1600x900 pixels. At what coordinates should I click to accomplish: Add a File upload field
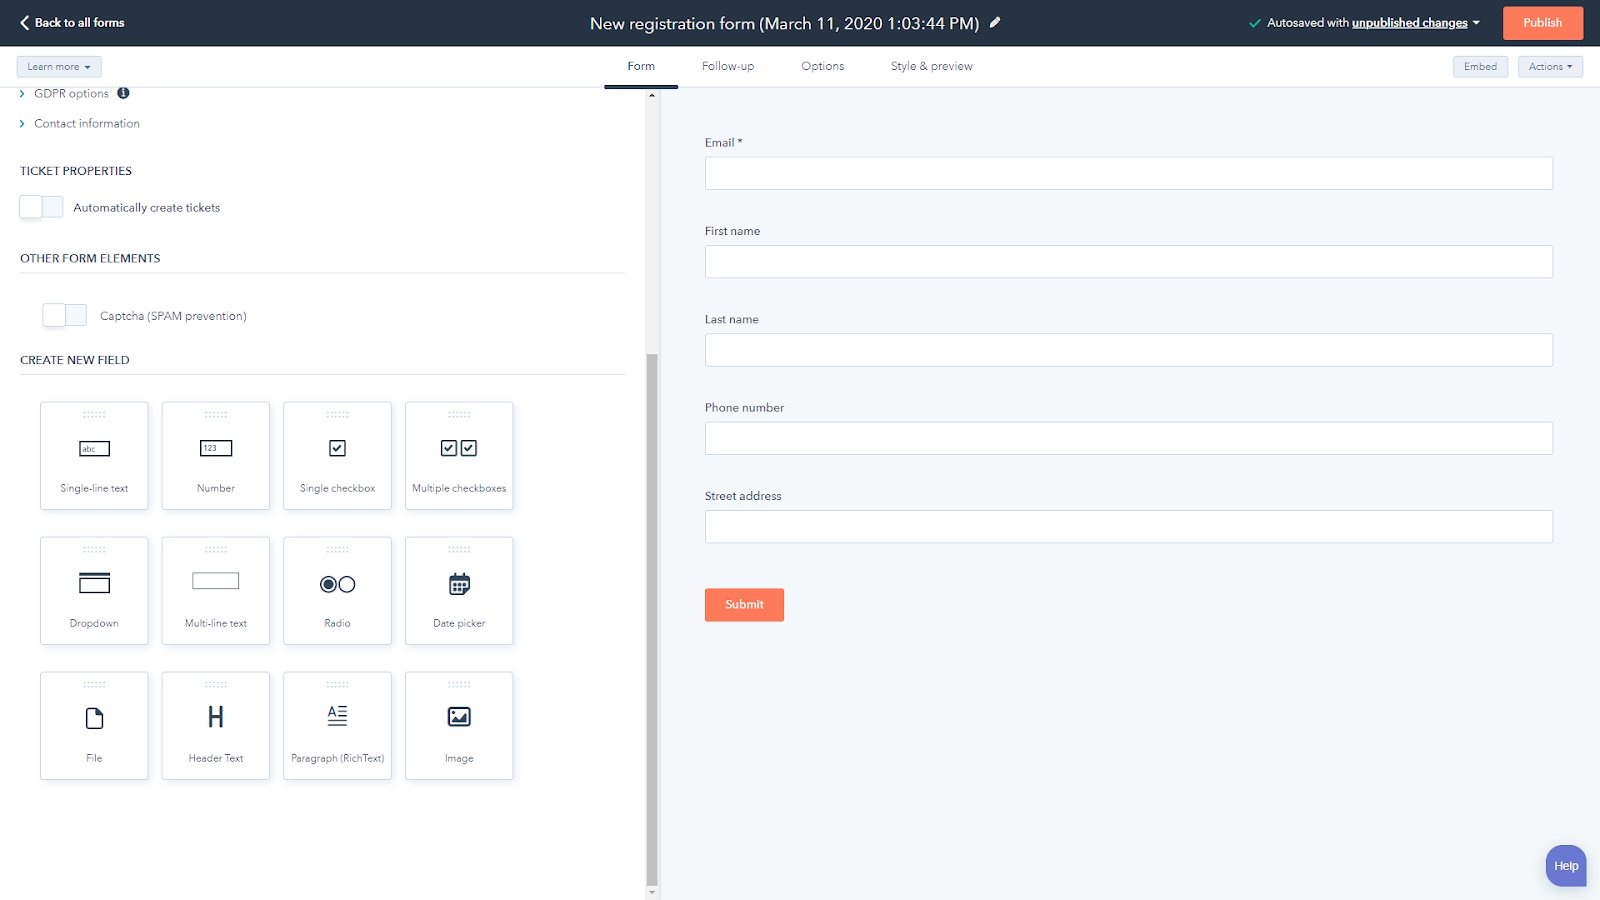coord(93,725)
